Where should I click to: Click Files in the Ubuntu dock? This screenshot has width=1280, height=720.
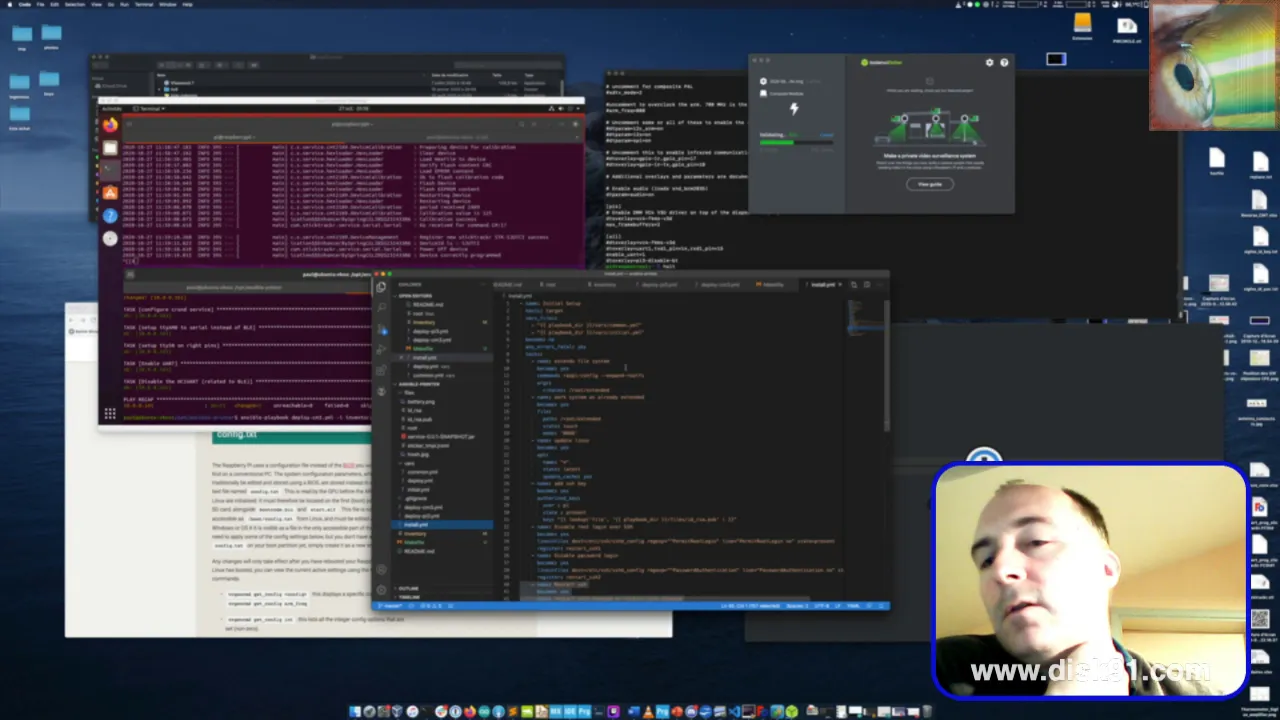tap(110, 148)
